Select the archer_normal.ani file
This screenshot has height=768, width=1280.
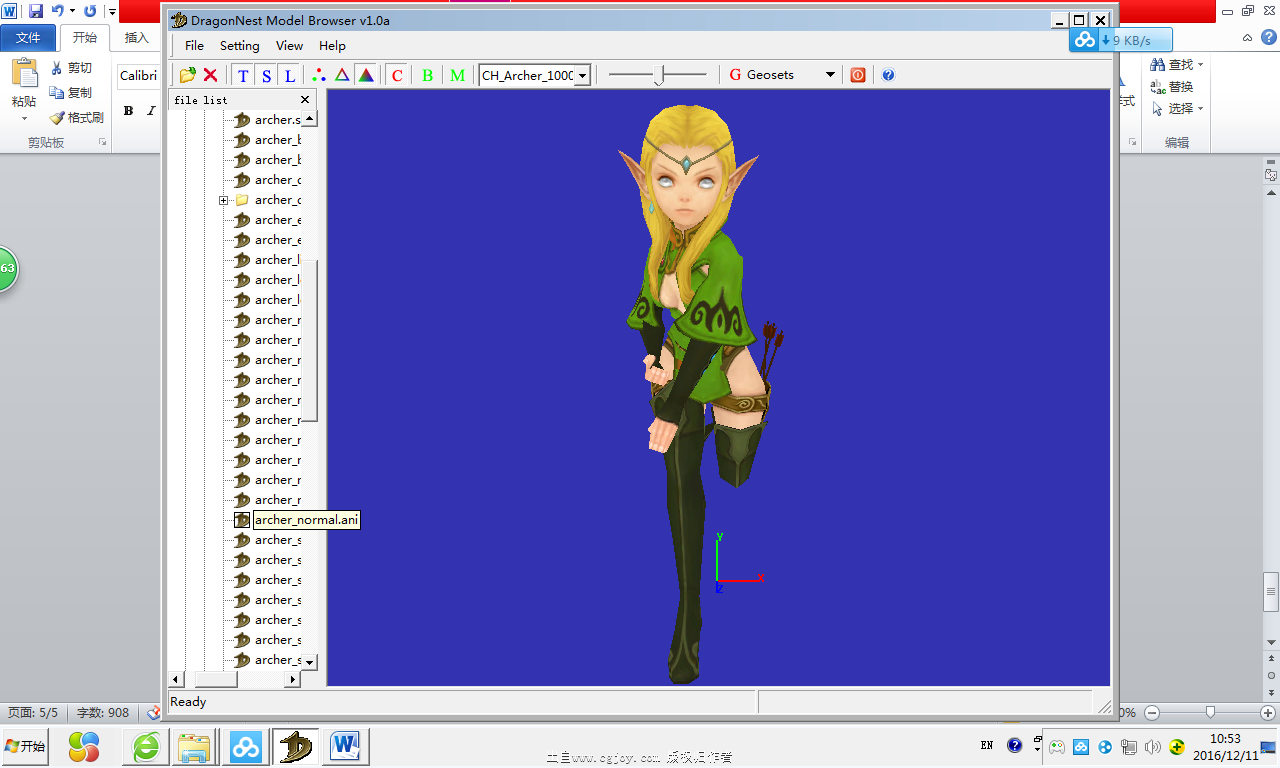(306, 520)
